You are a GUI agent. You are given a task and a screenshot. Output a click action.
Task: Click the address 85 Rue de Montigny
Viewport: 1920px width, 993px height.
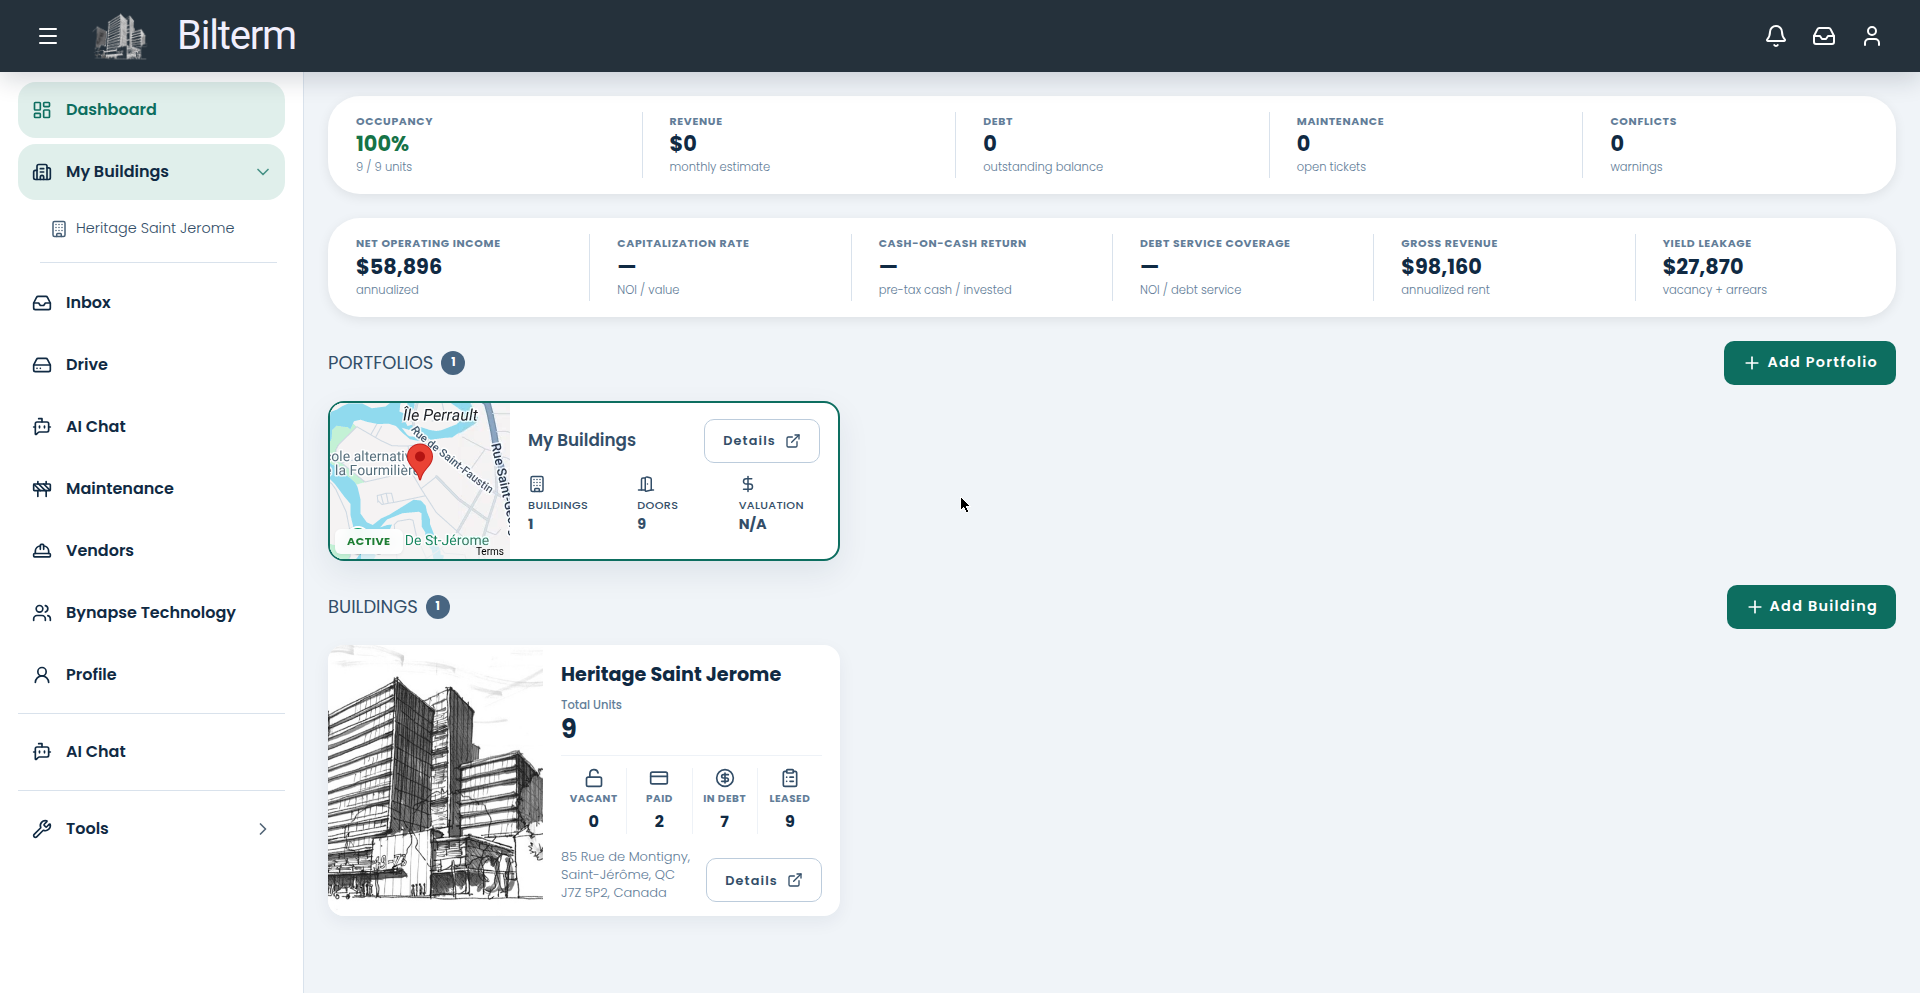[625, 875]
